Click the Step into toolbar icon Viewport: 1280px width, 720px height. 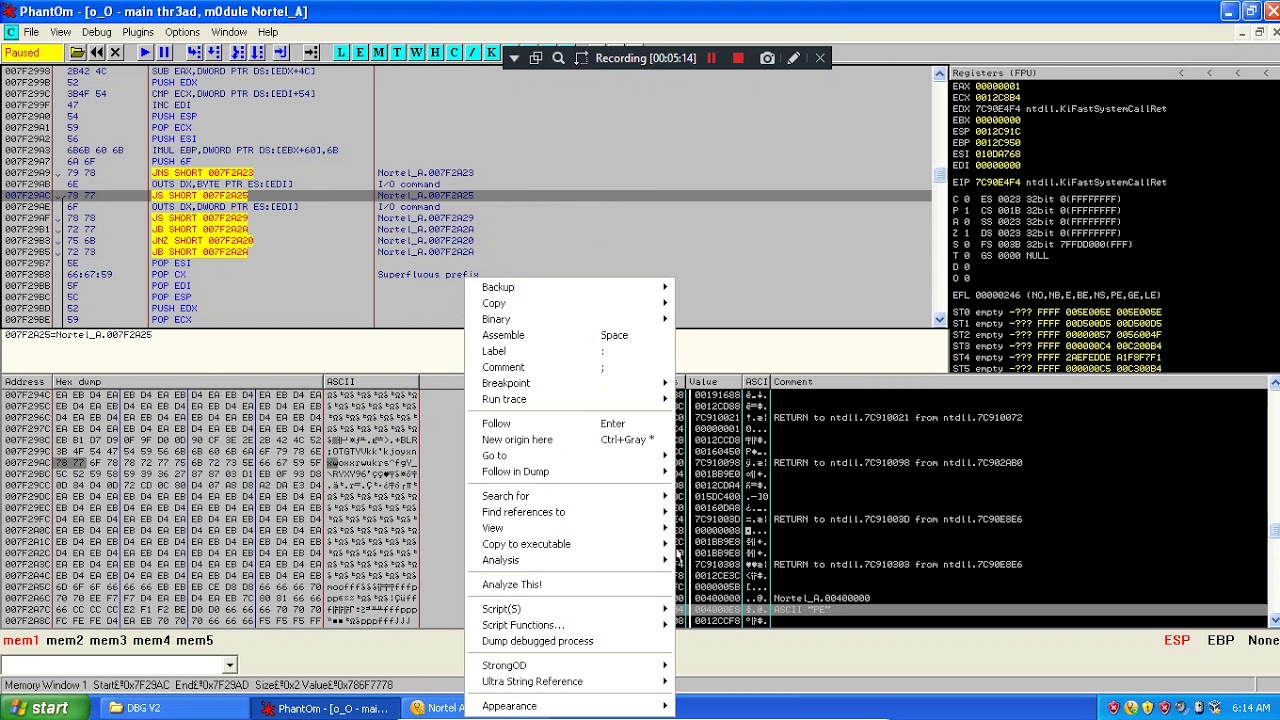(194, 52)
